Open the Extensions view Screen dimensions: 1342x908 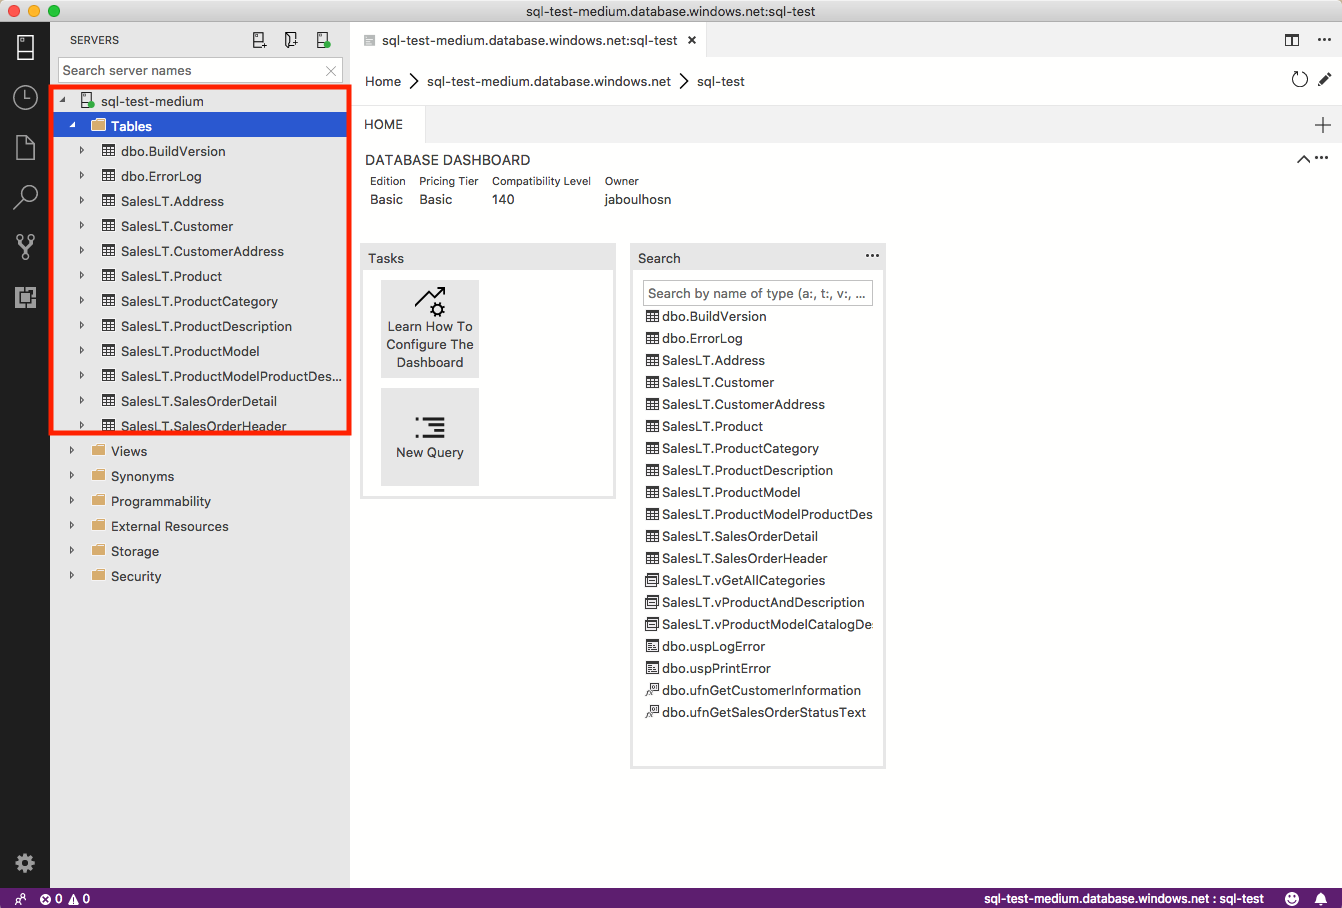[25, 296]
